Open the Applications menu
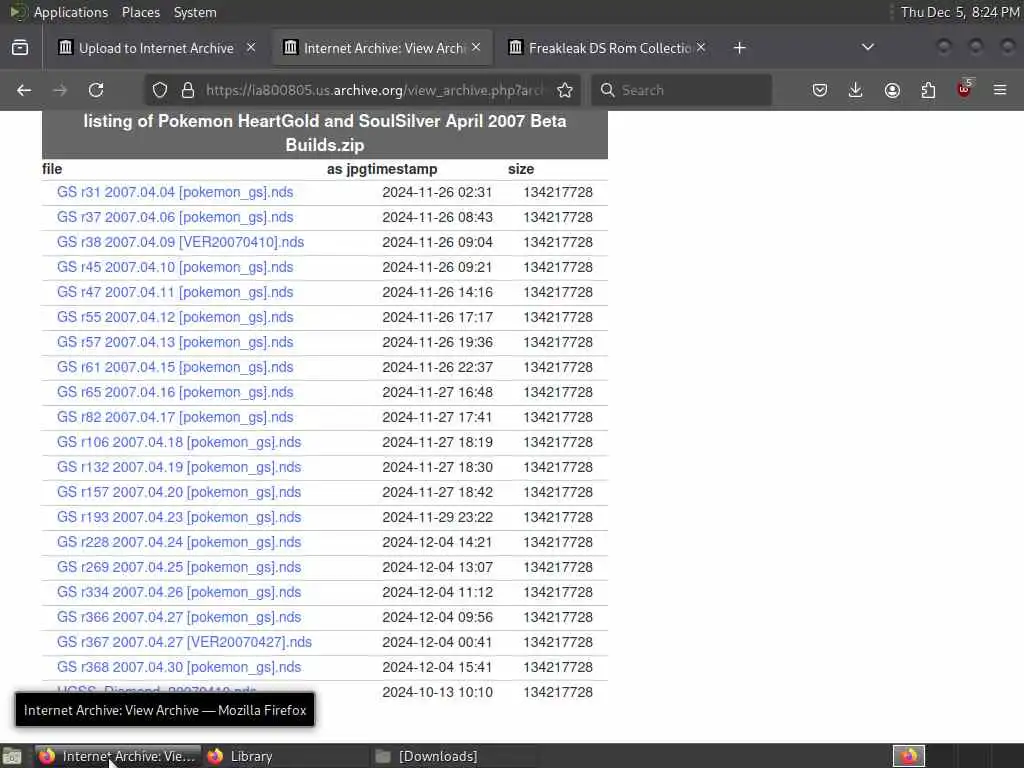This screenshot has width=1024, height=768. tap(71, 12)
